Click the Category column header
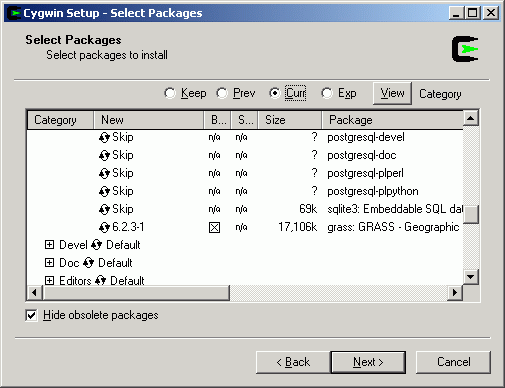Screen dimensions: 505x388 coord(60,120)
